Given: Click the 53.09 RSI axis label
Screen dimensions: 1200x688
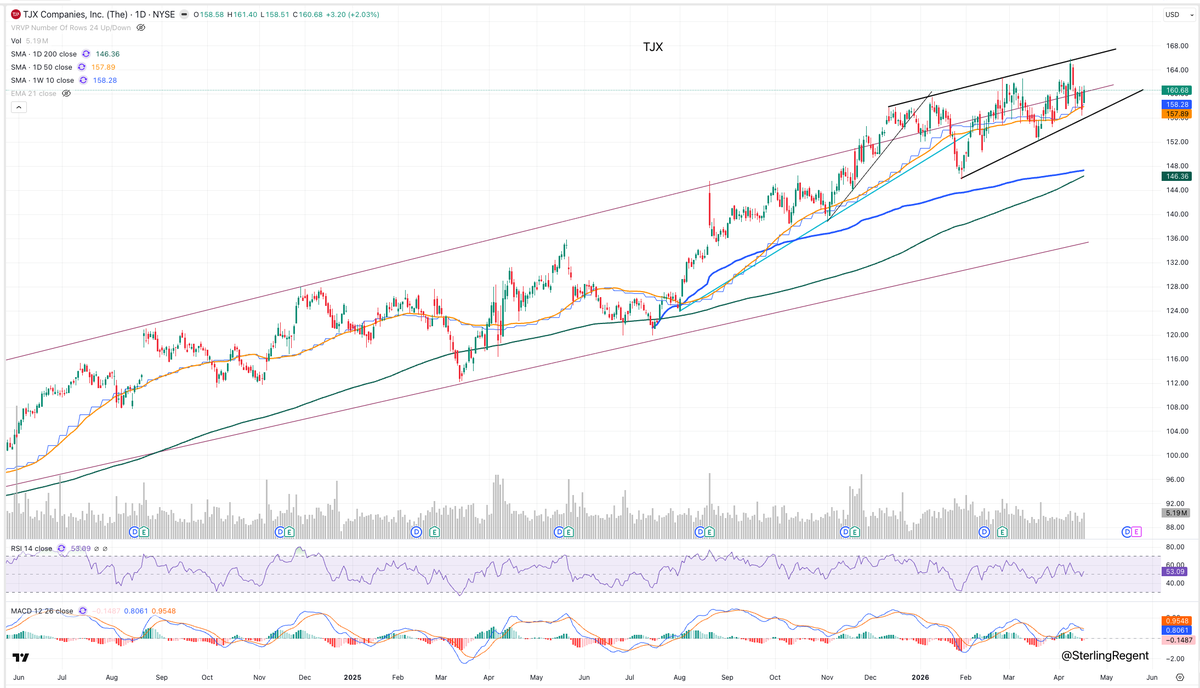Looking at the screenshot, I should pyautogui.click(x=1175, y=574).
